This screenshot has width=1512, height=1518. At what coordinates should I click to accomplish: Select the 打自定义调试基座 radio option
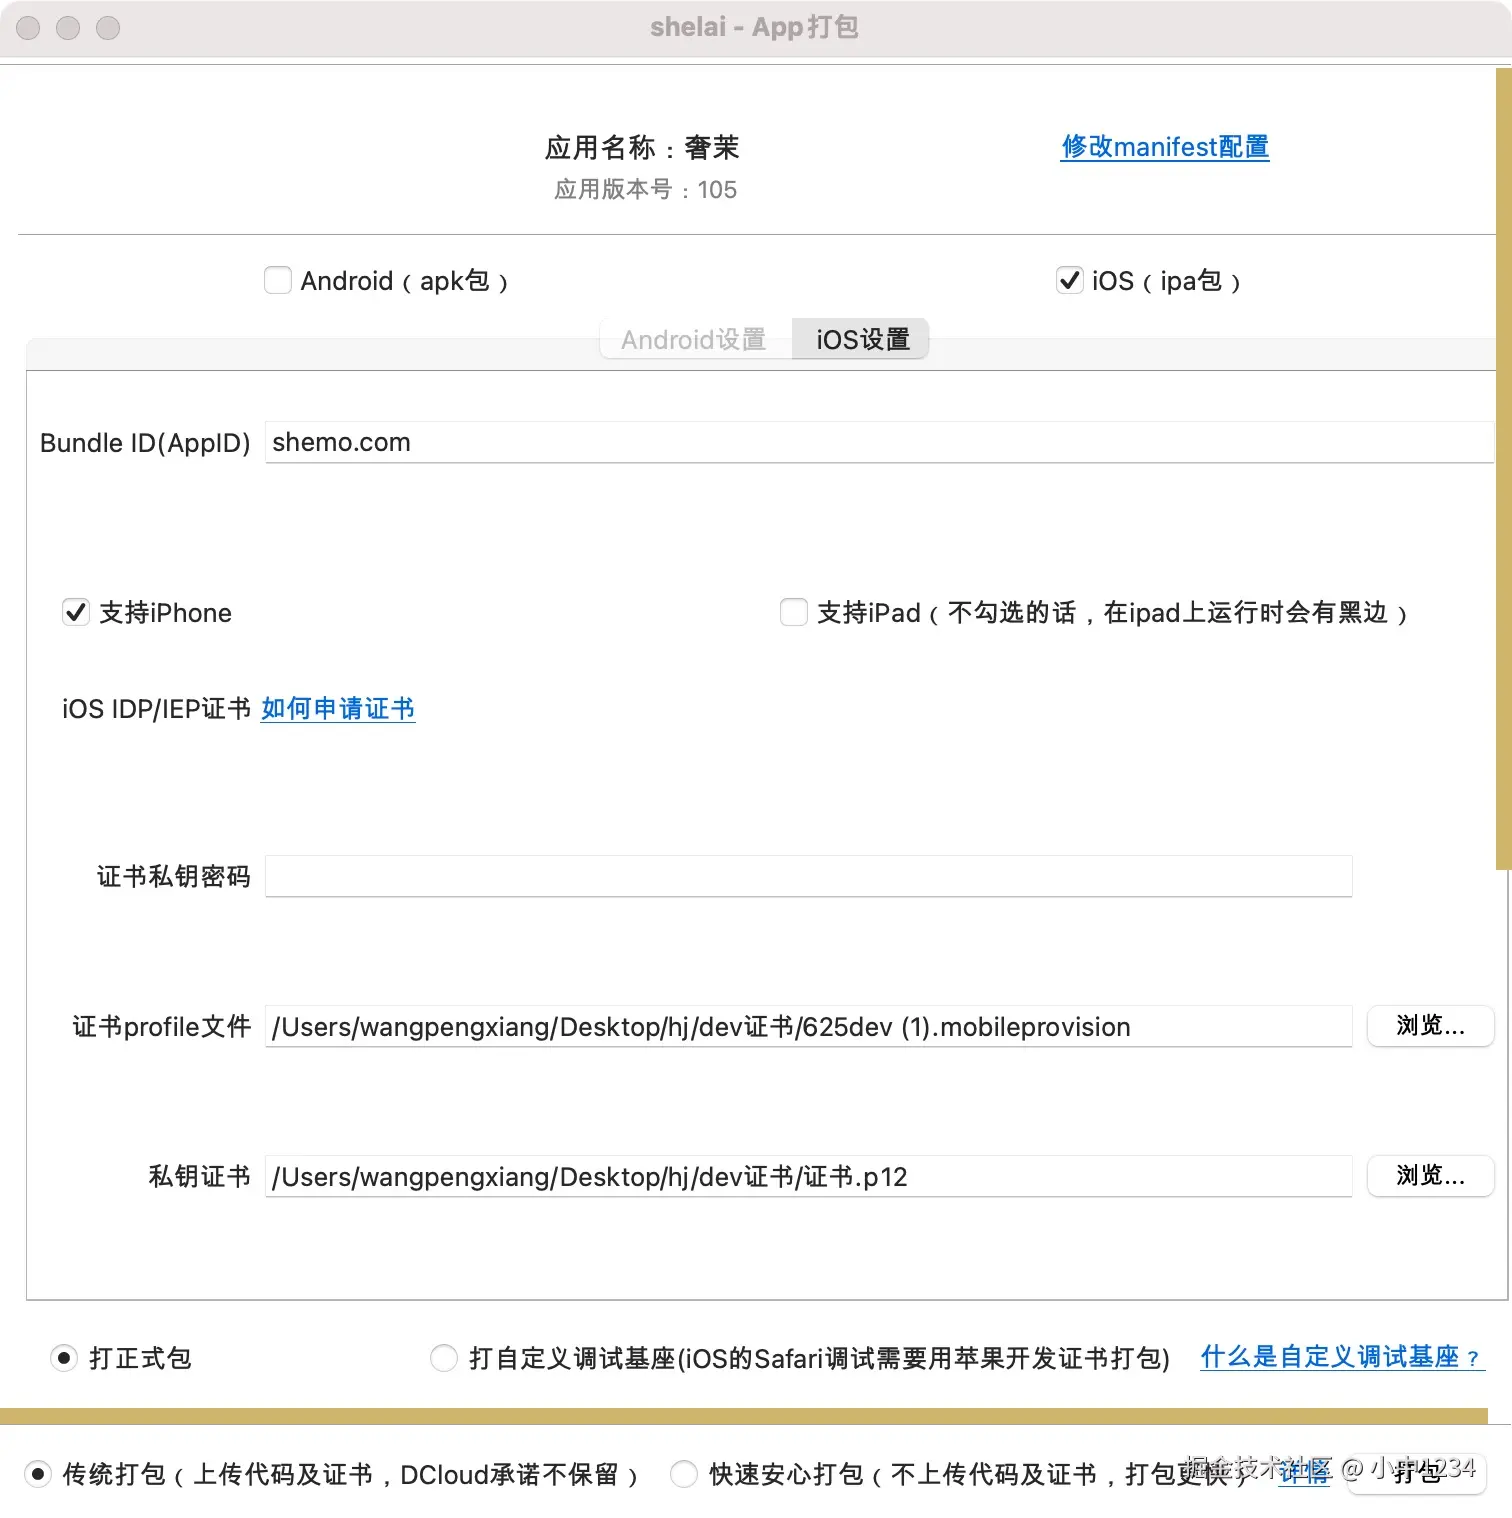444,1358
